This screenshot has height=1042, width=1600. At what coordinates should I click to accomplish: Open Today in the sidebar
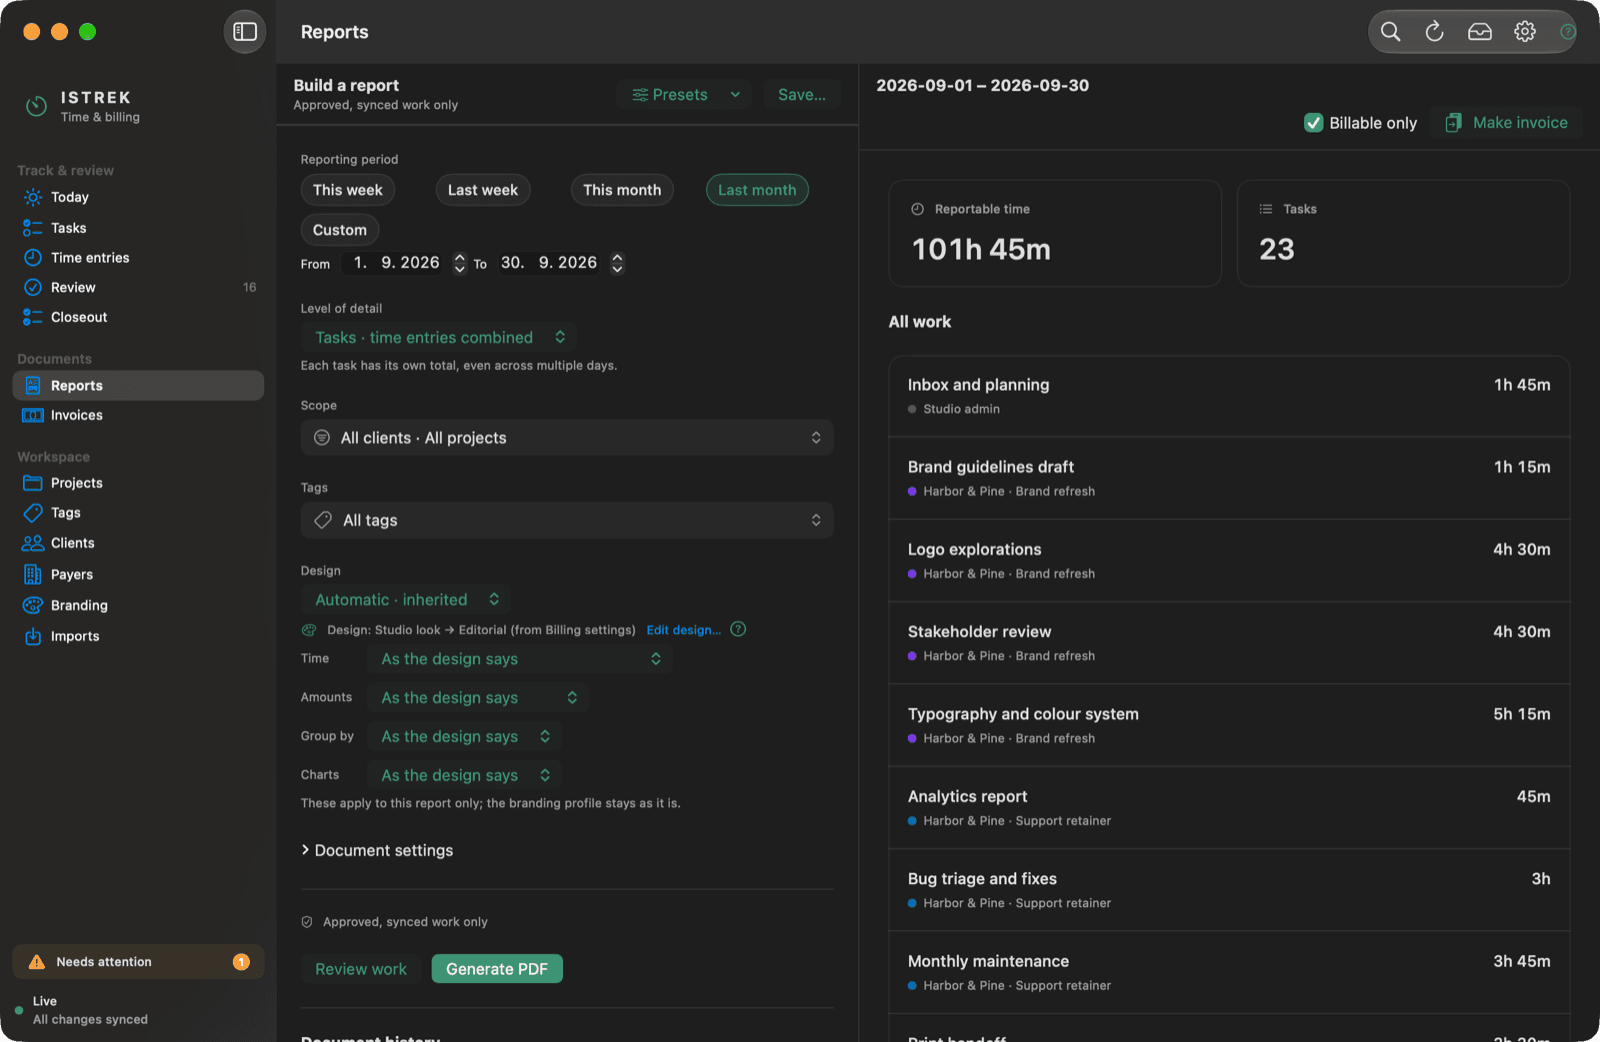tap(138, 197)
